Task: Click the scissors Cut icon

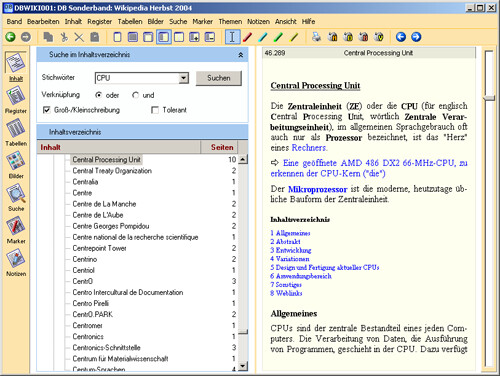Action: coord(64,37)
